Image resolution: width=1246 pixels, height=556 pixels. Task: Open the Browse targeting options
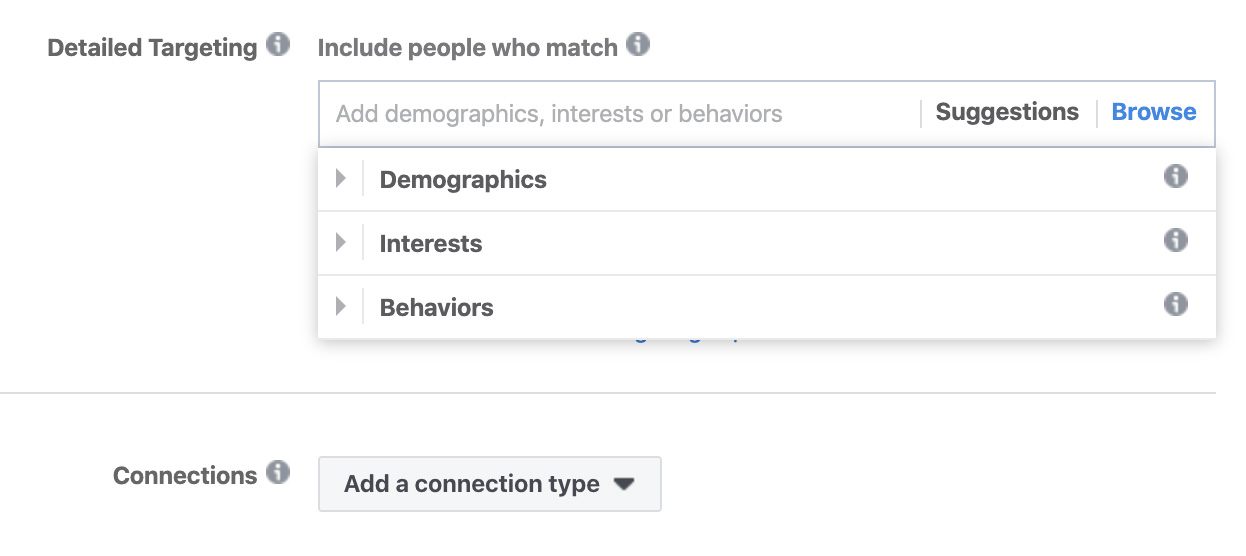pos(1154,112)
